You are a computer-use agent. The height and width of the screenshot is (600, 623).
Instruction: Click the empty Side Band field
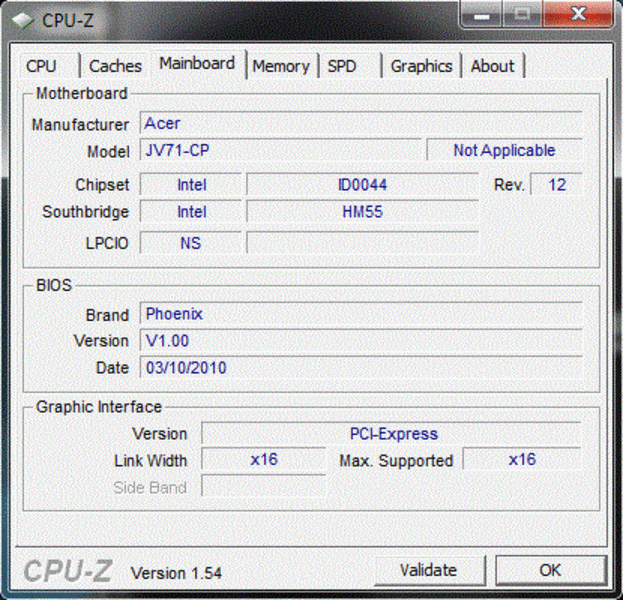coord(264,486)
